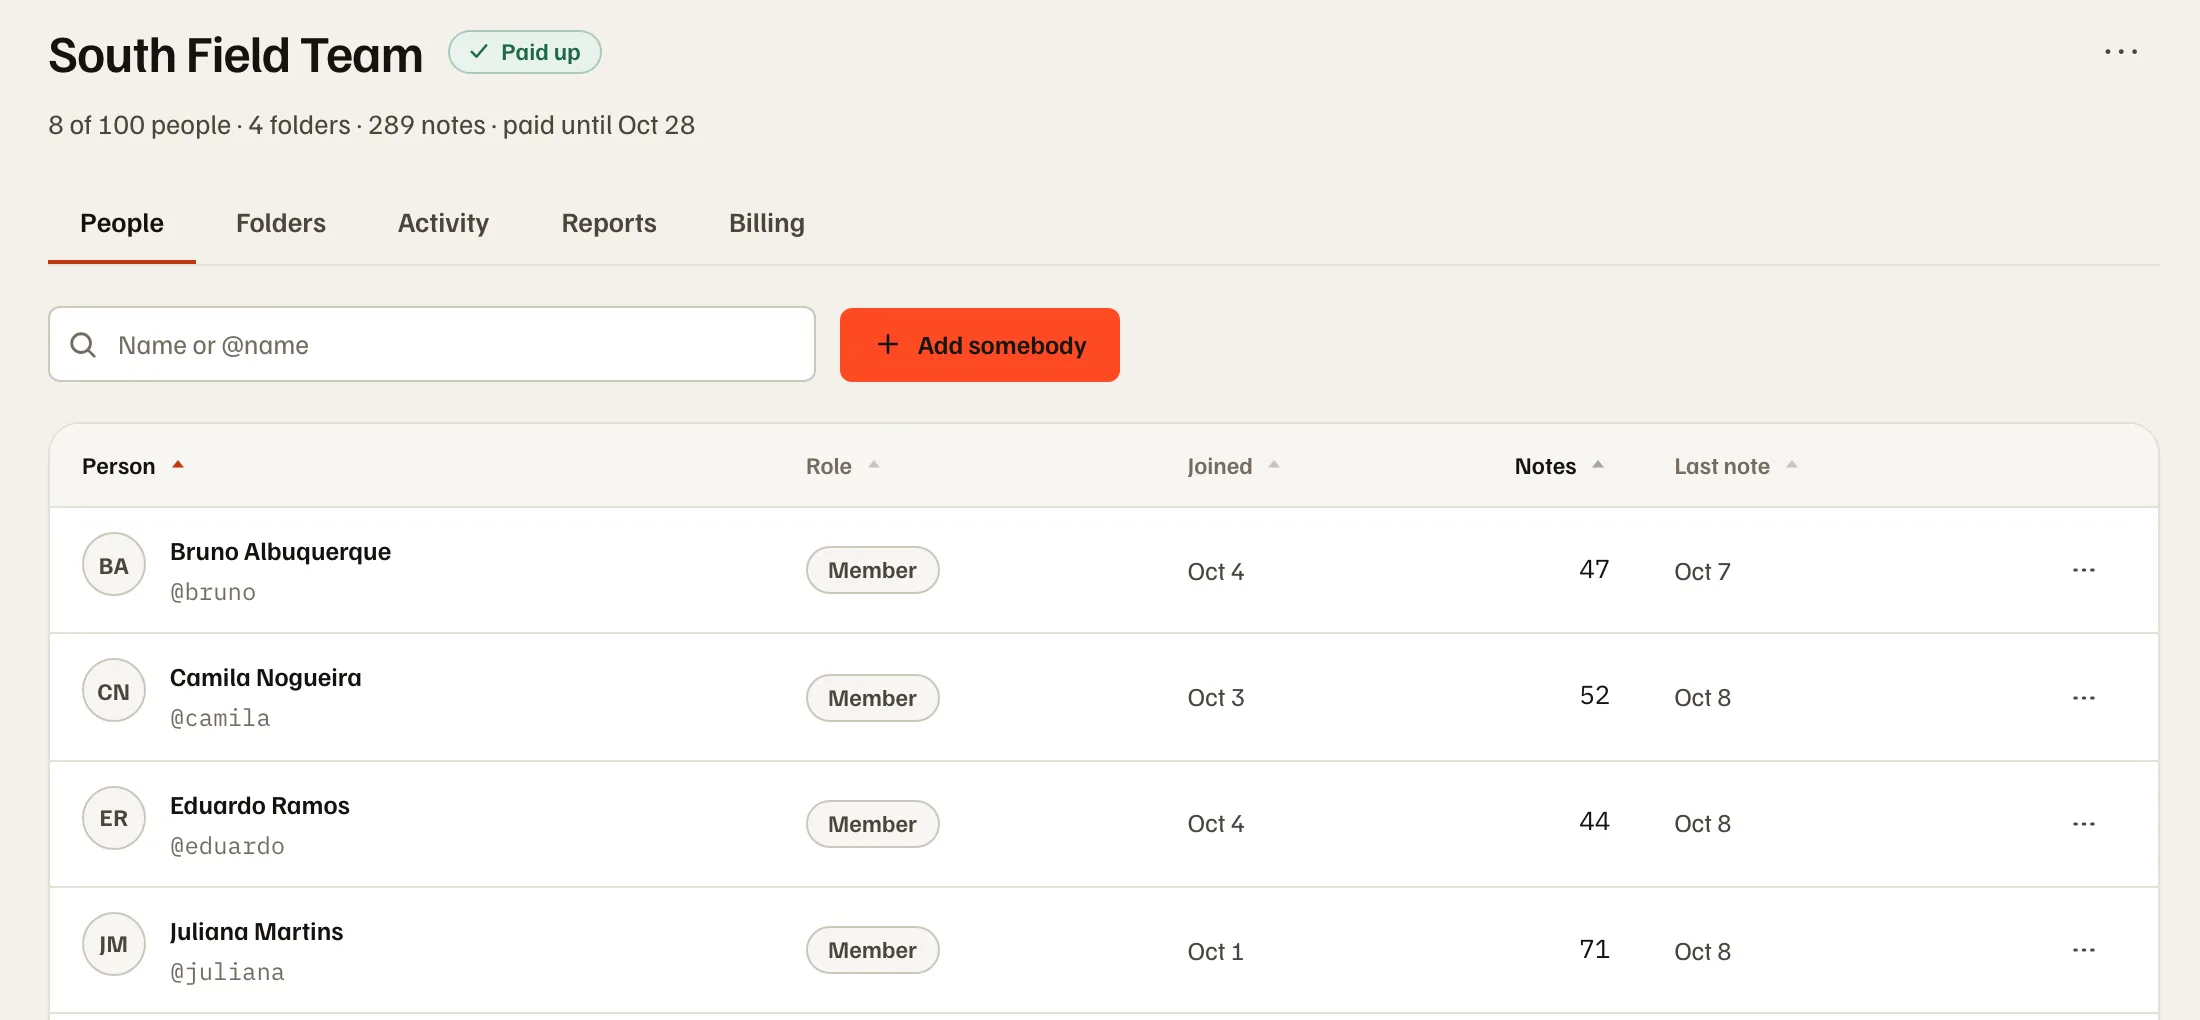Image resolution: width=2200 pixels, height=1020 pixels.
Task: Click the CN avatar for Camila
Action: (114, 691)
